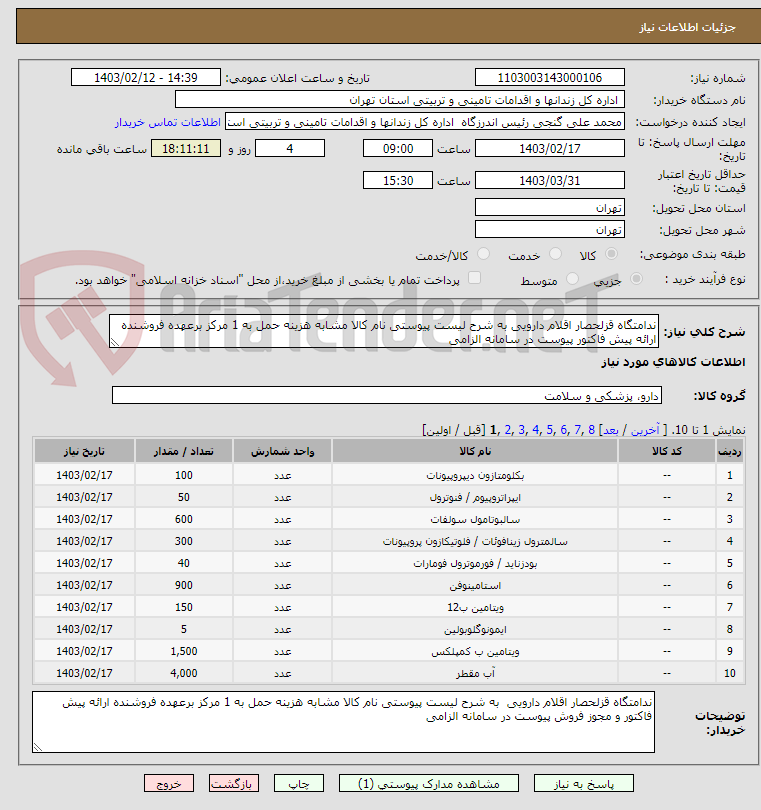Screen dimensions: 761x810
Task: Select row بکلومتازون دیپروپیونات
Action: (x=389, y=475)
